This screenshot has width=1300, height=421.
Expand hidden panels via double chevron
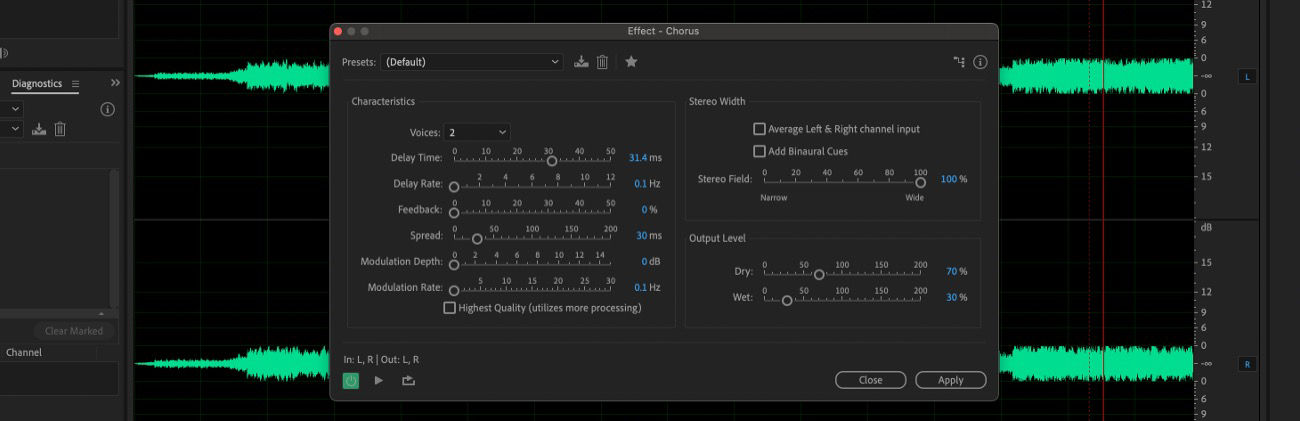coord(115,83)
